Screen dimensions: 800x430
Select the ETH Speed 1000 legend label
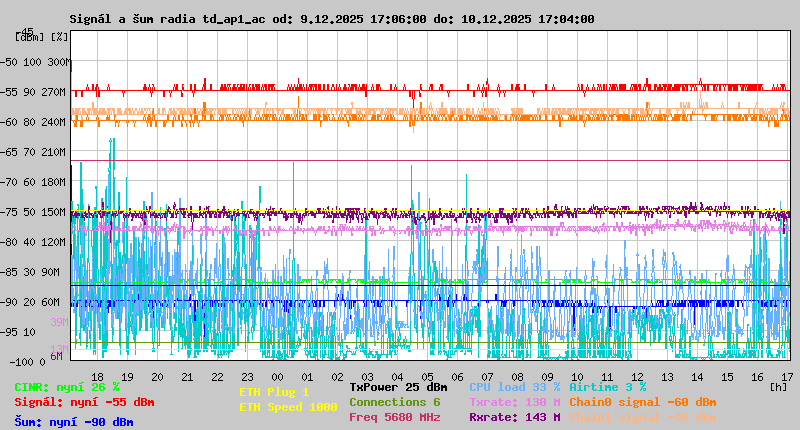(288, 407)
